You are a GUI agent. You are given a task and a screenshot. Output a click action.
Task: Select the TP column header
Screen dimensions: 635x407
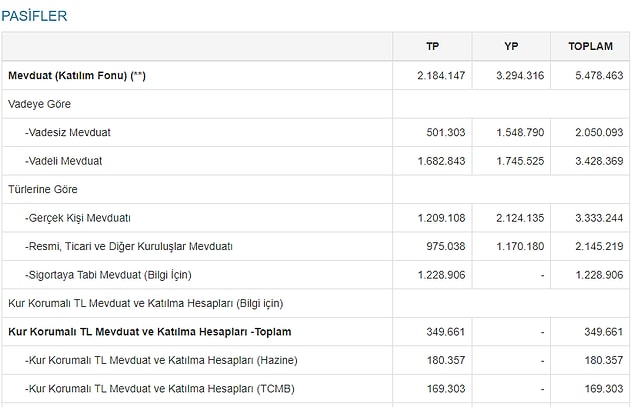click(x=432, y=47)
